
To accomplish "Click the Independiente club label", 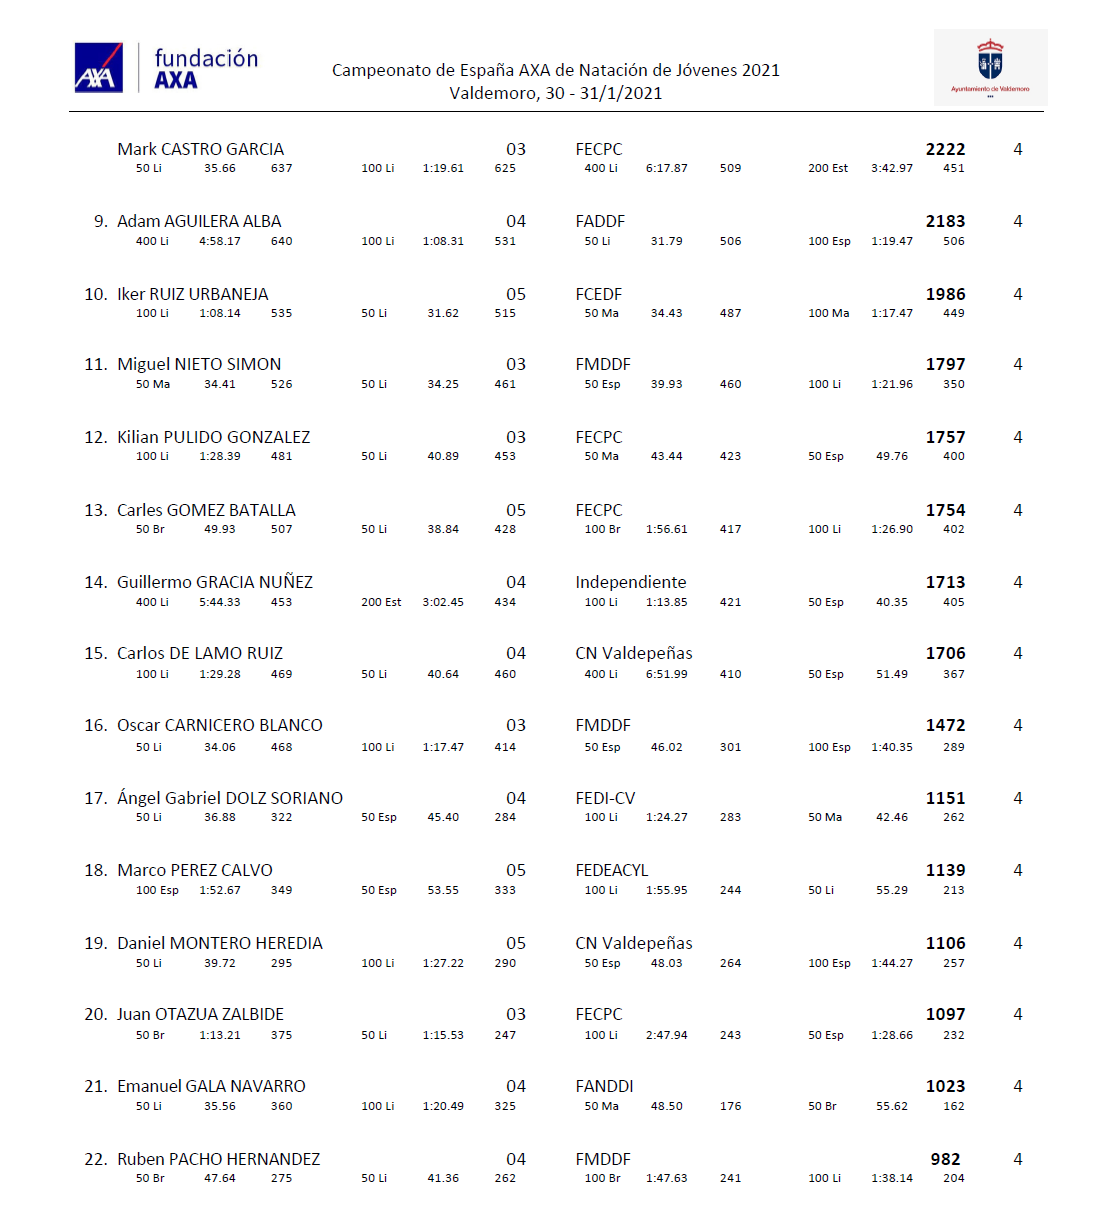I will pyautogui.click(x=630, y=582).
